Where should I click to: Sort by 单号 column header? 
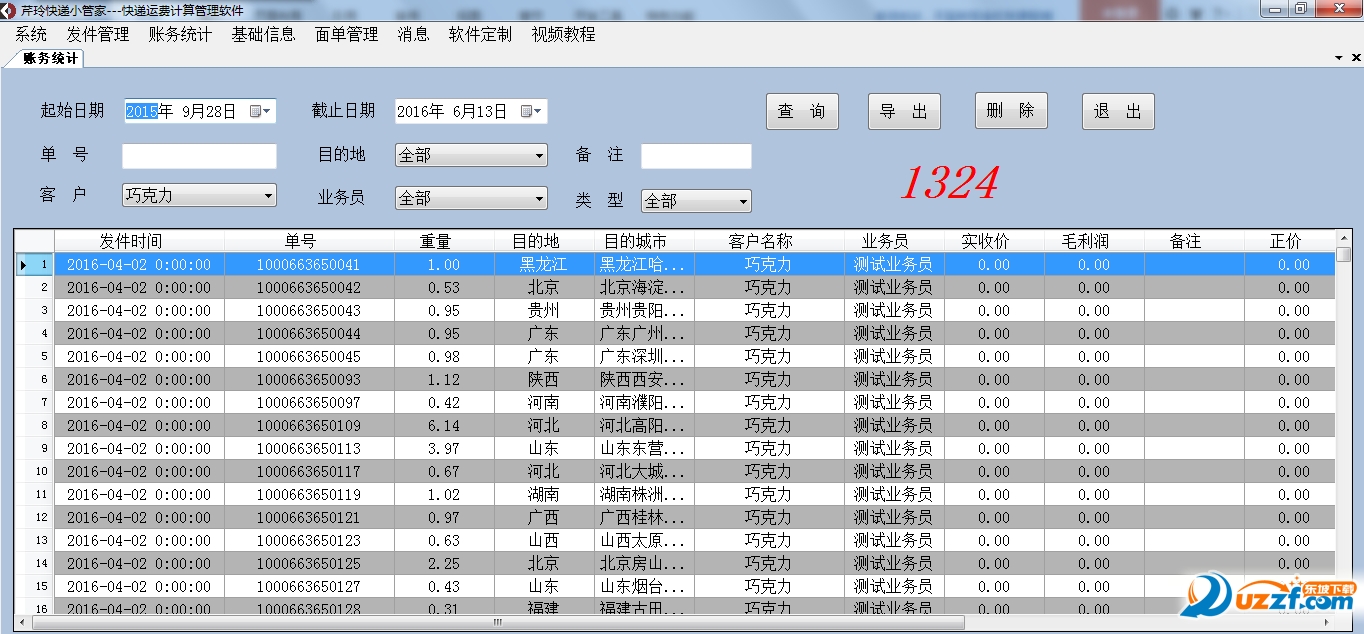coord(309,241)
